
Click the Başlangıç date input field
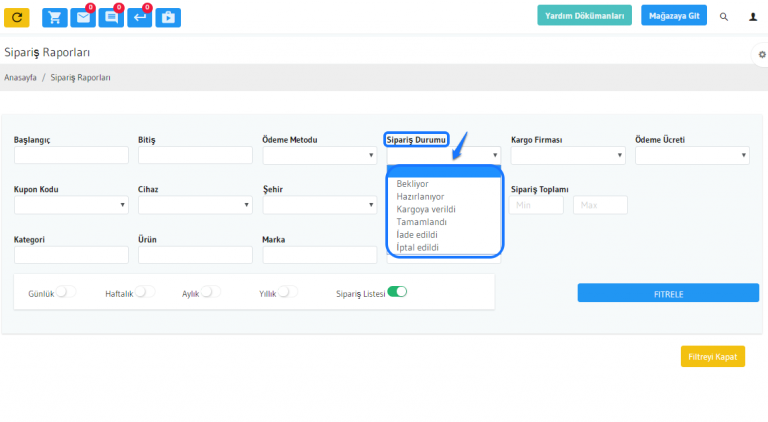71,155
